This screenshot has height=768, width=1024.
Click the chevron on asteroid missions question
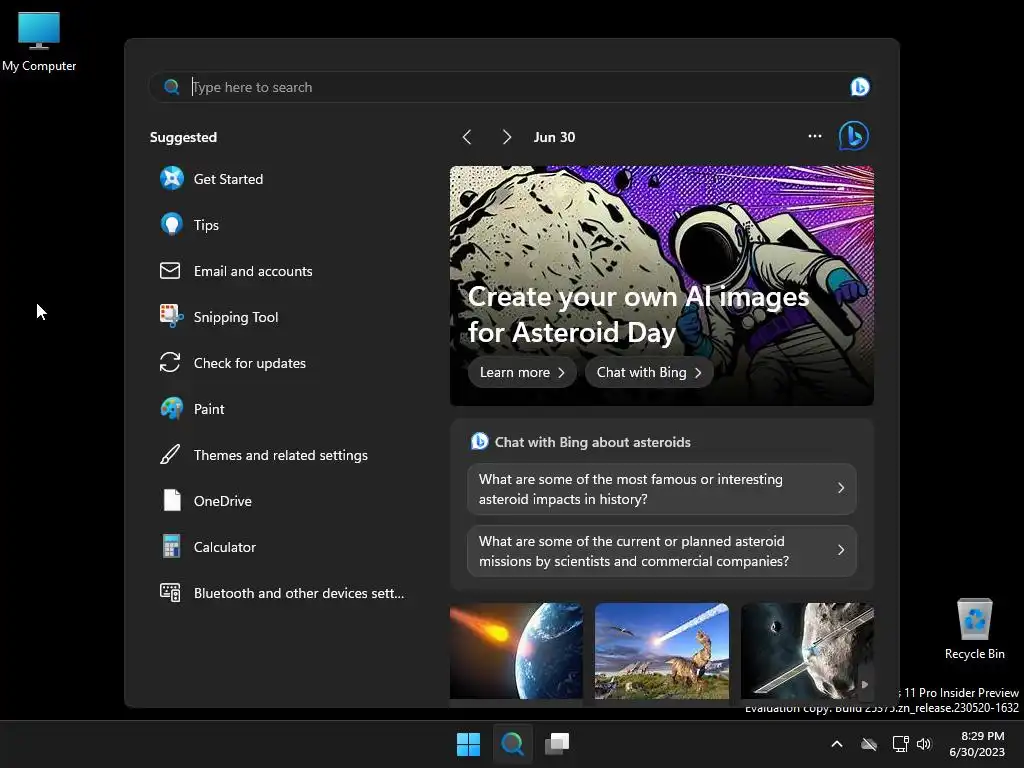click(841, 551)
